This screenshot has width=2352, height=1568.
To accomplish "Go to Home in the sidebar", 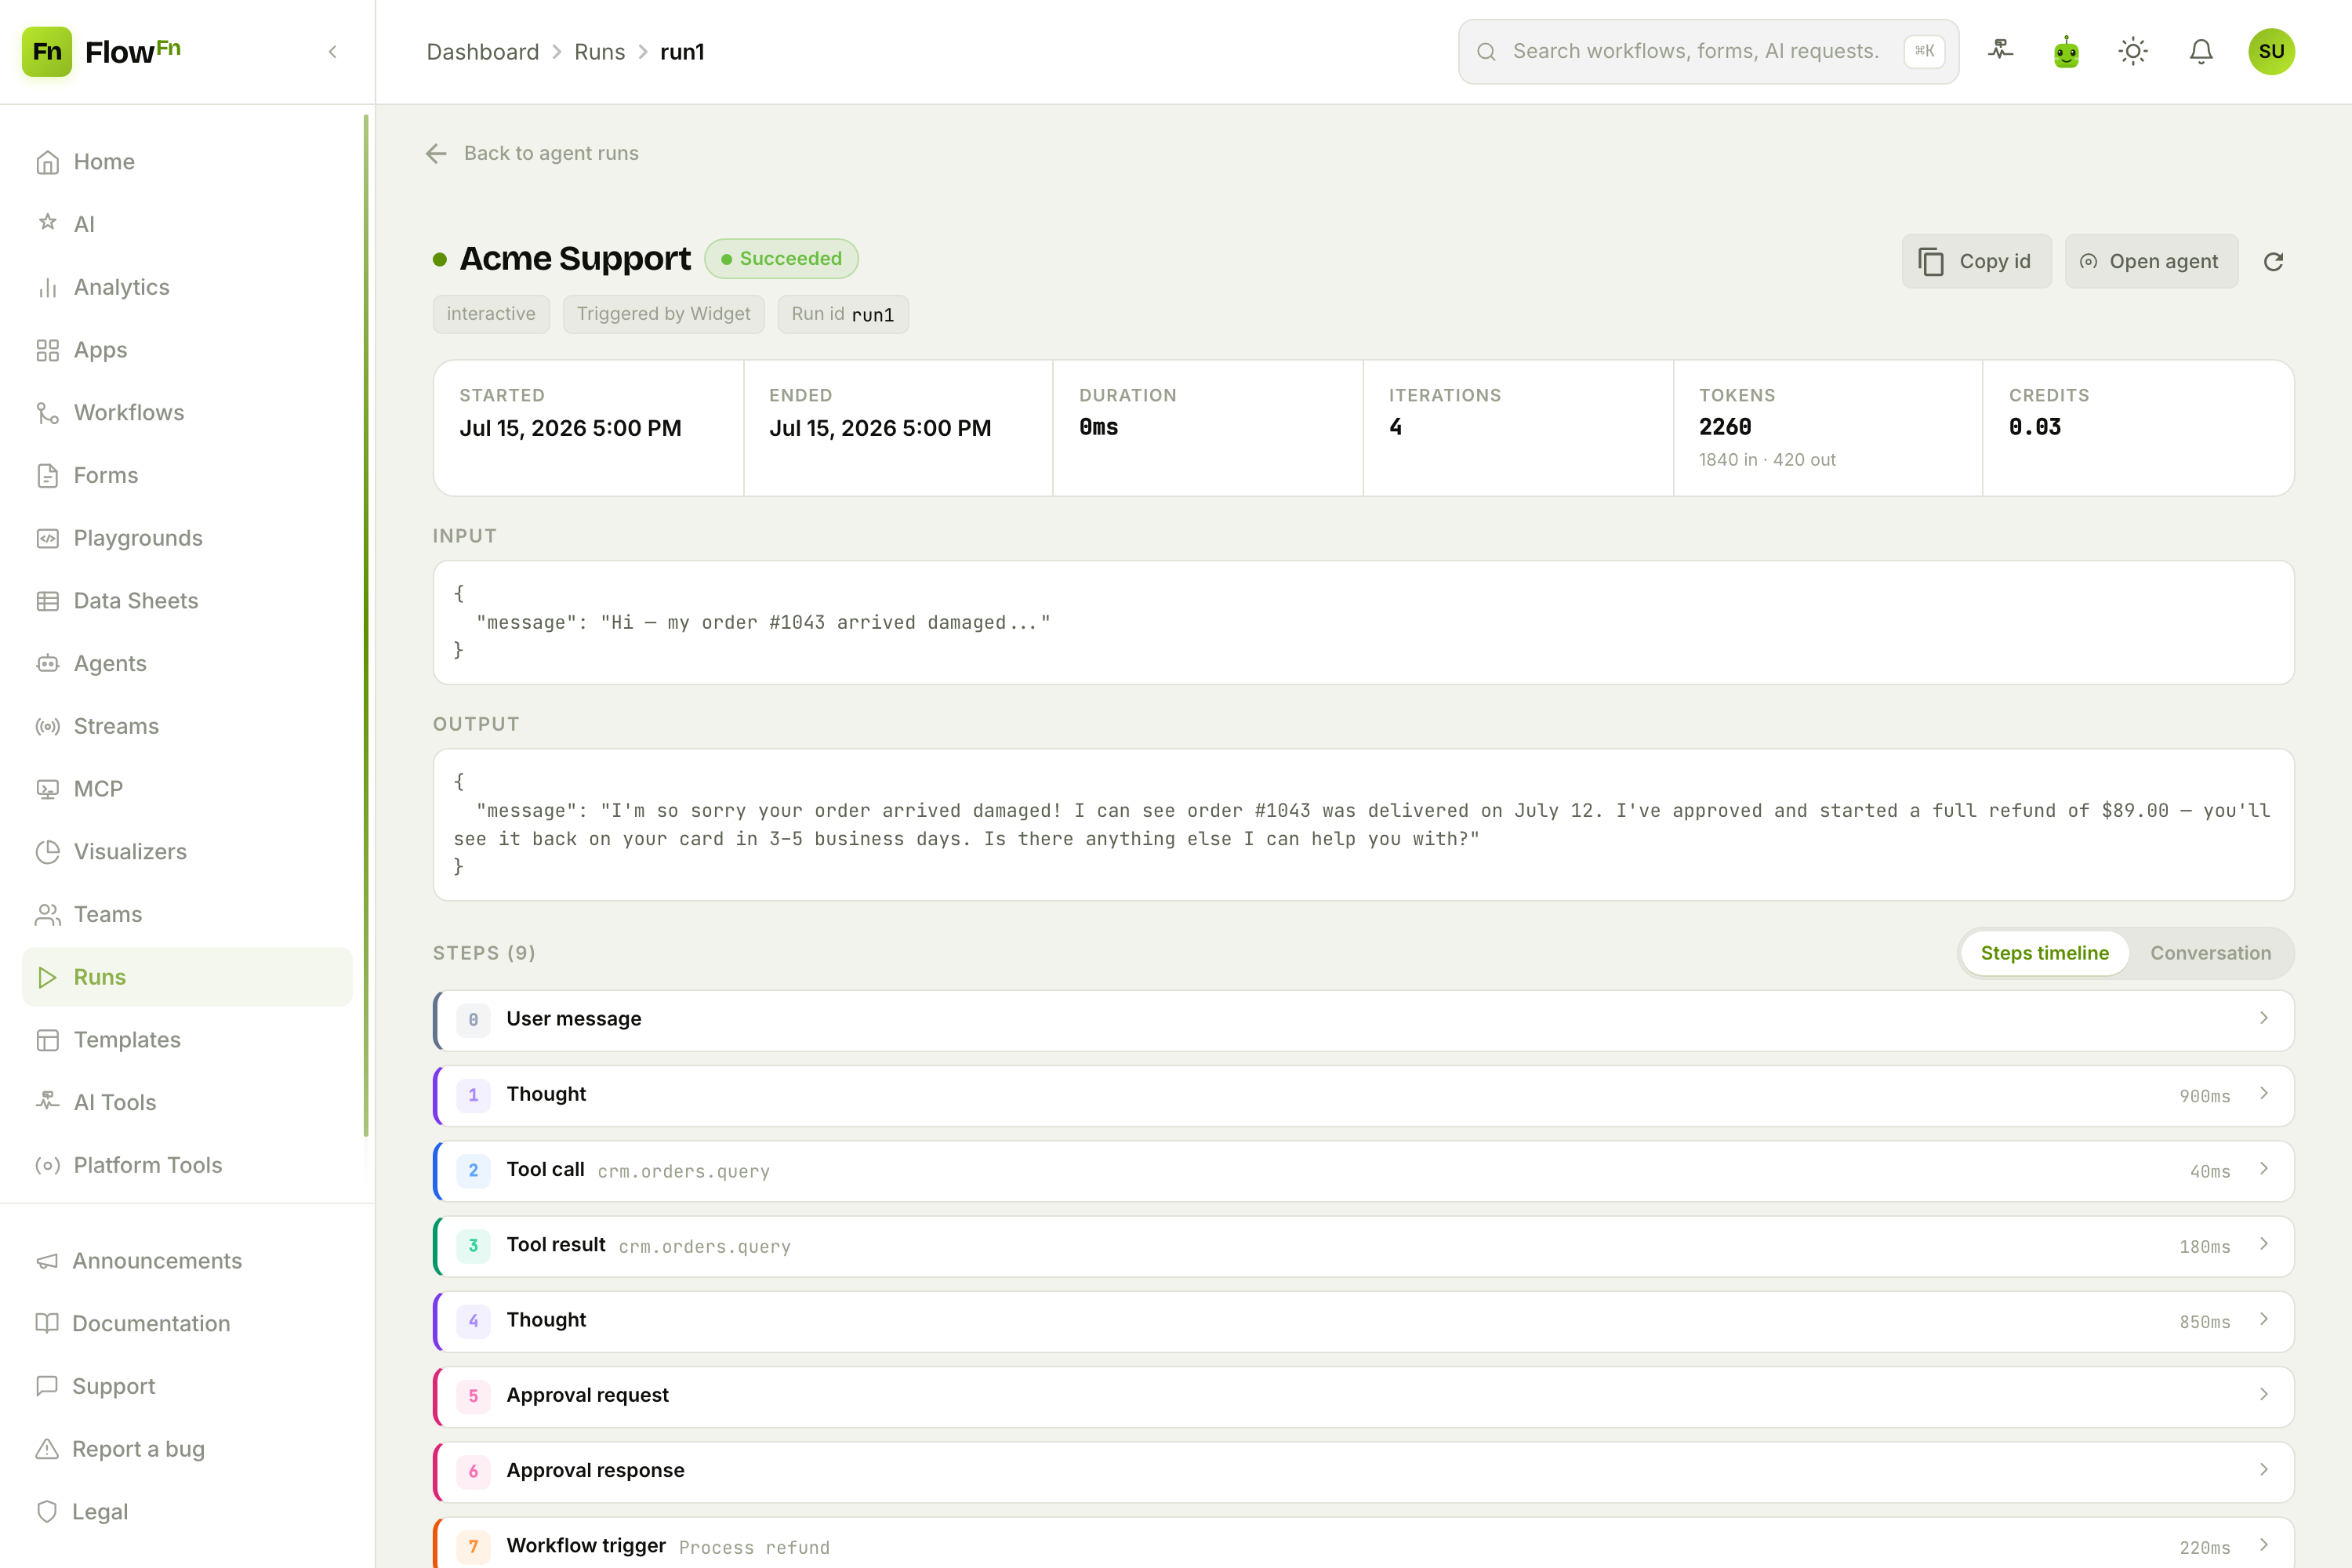I will [x=187, y=162].
